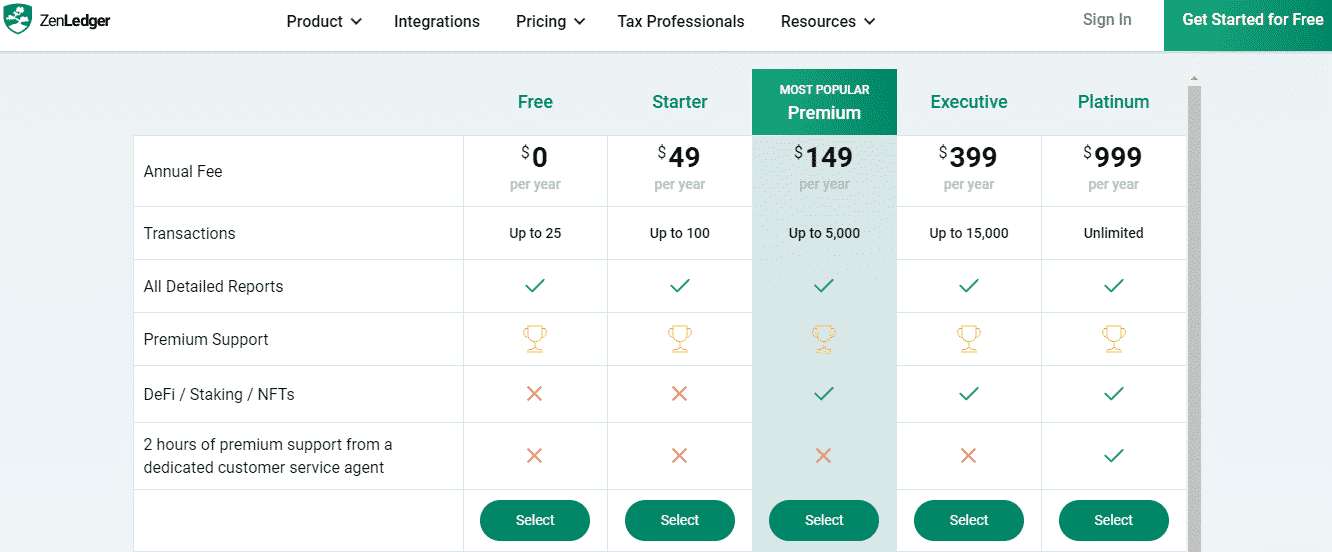
Task: Click the Platinum plan Premium Support trophy
Action: 1114,339
